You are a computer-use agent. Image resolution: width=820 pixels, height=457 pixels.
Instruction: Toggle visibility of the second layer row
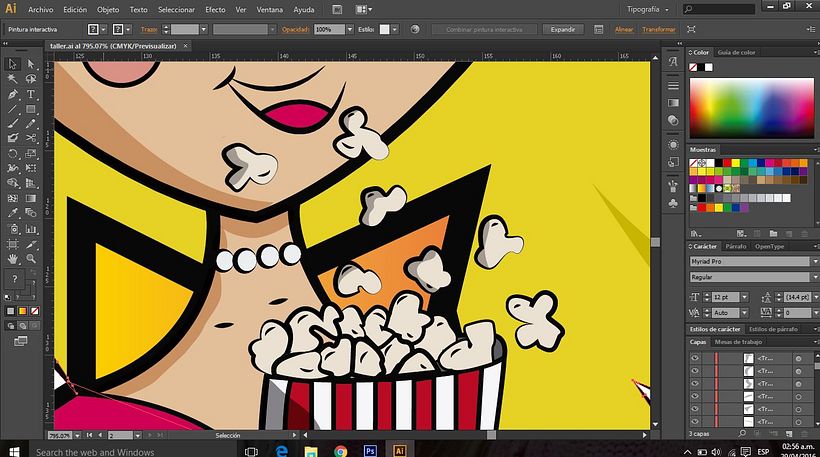pos(694,371)
